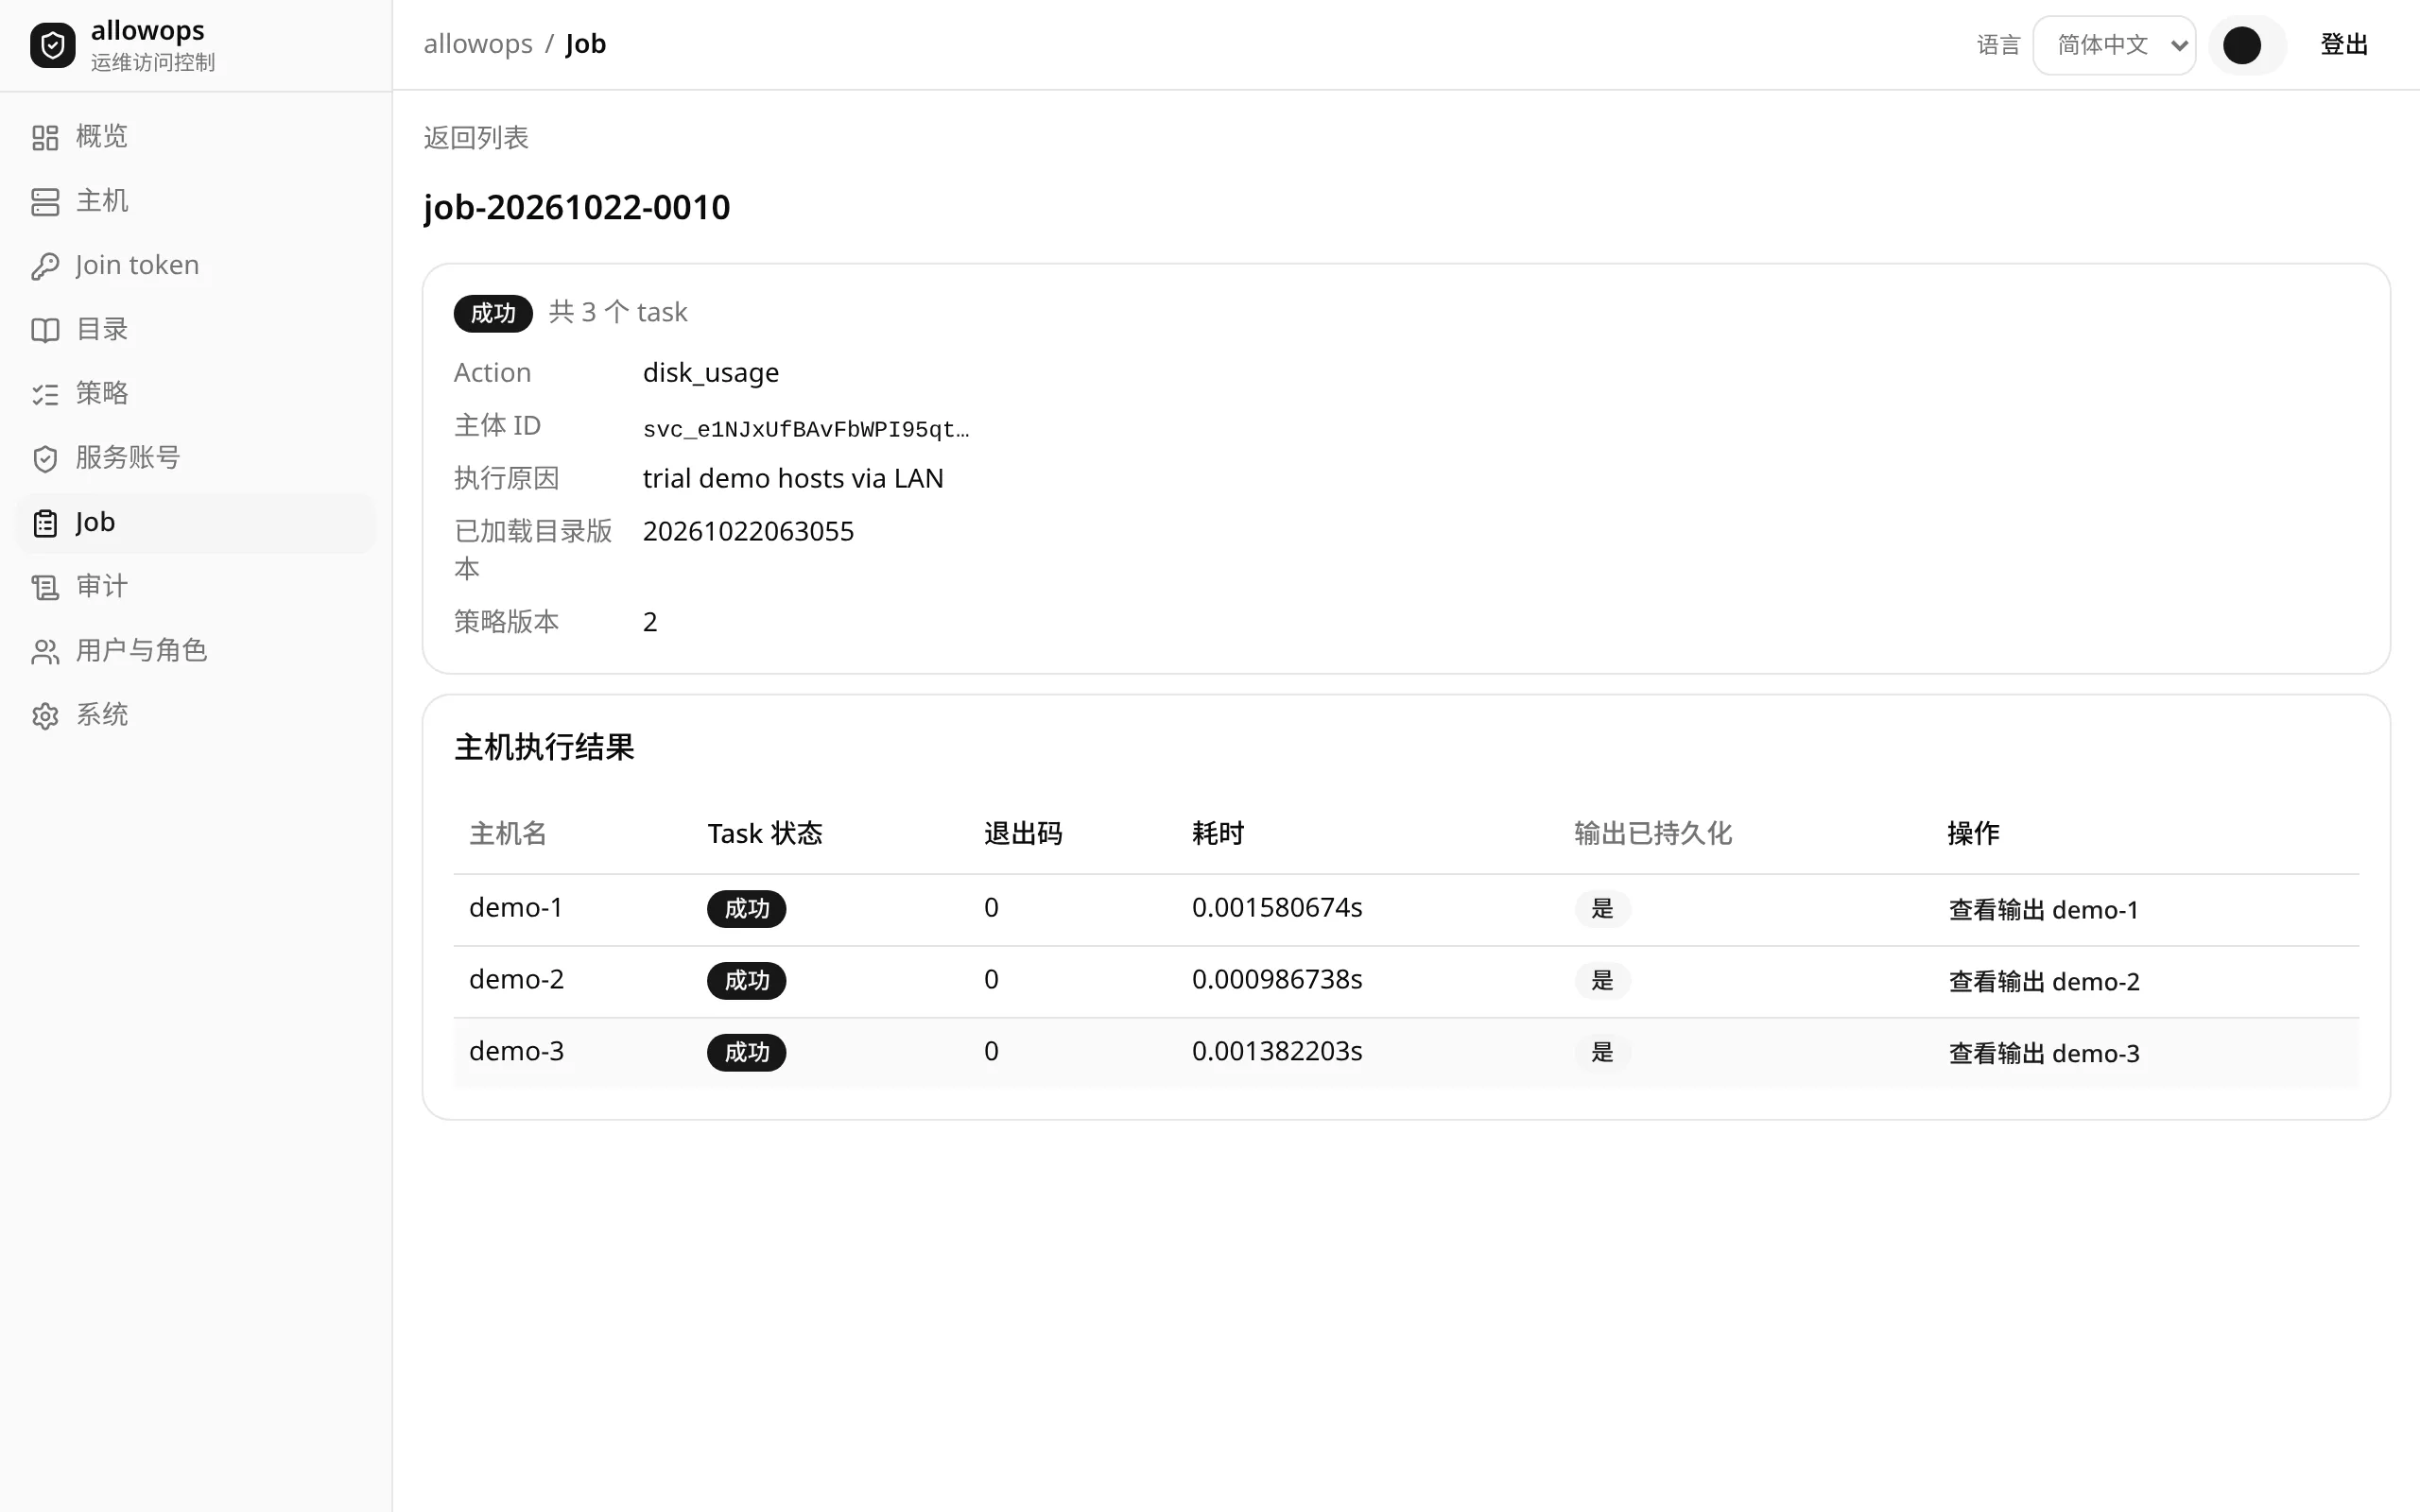Click demo-1 hostname cell

[x=516, y=908]
